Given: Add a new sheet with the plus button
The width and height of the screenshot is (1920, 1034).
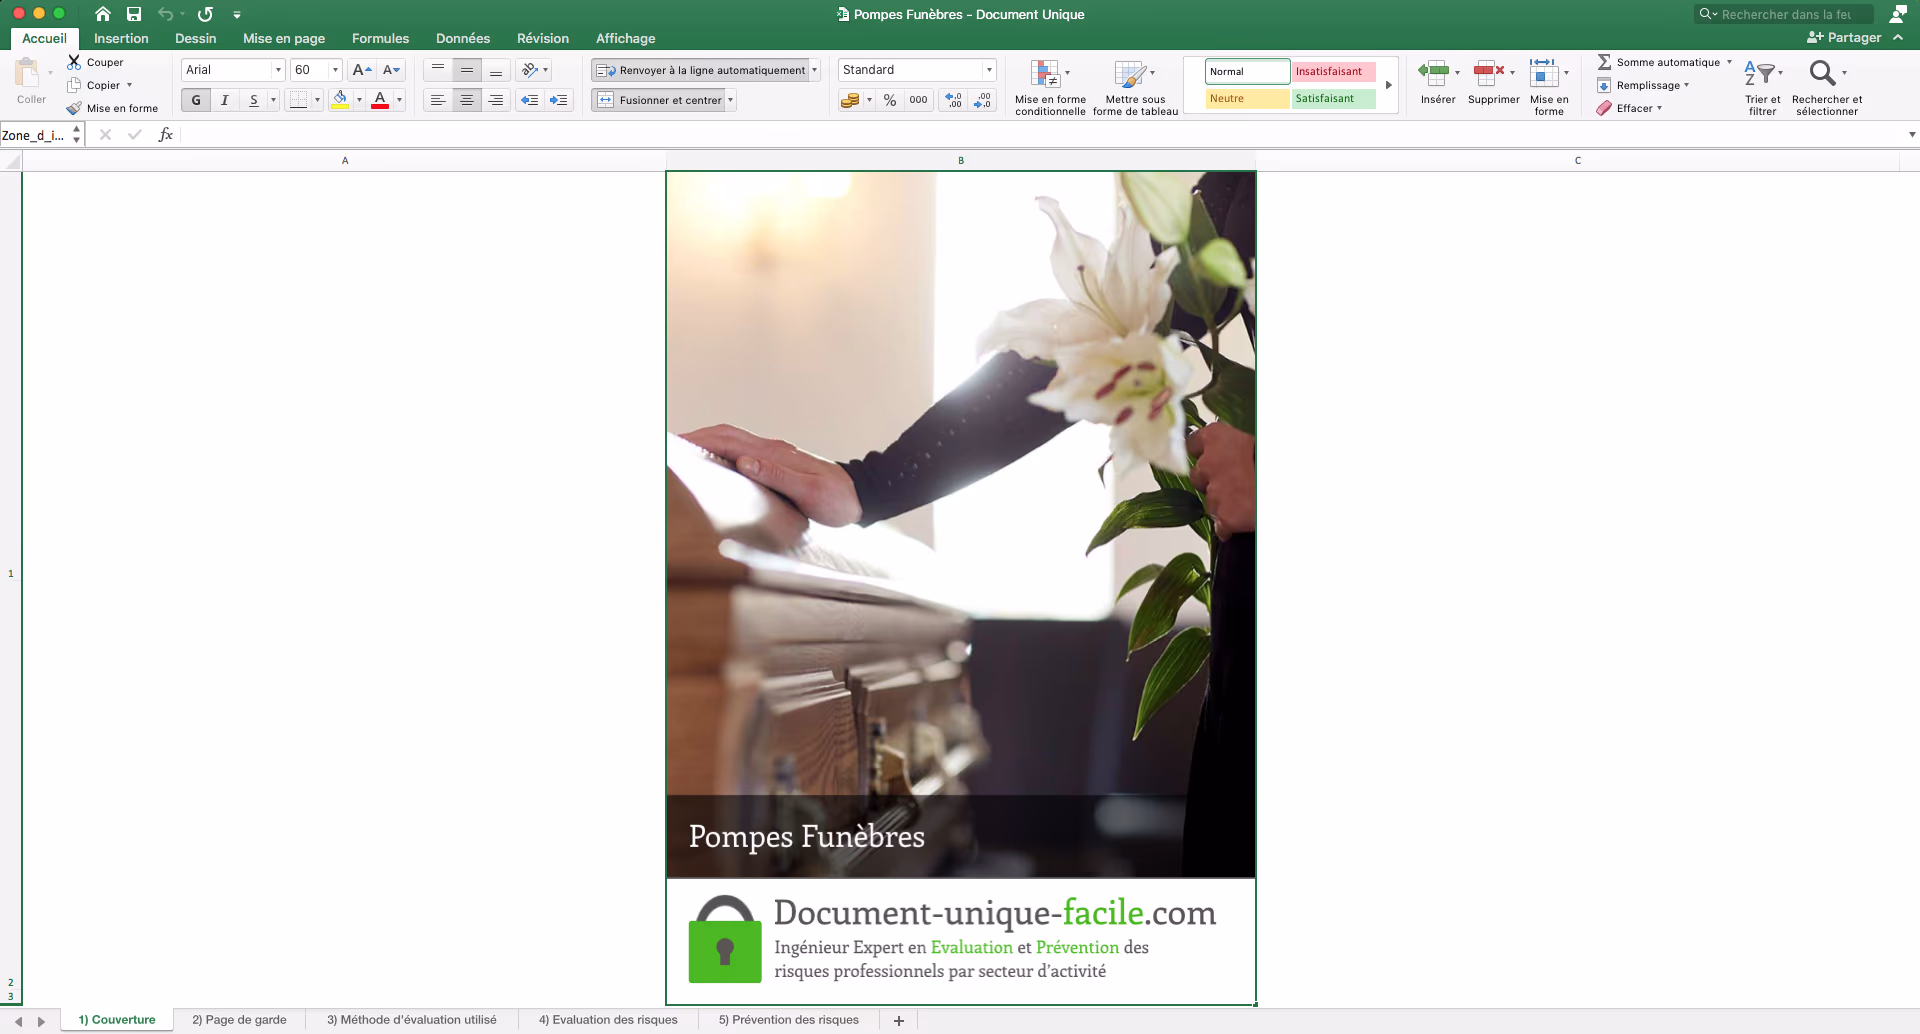Looking at the screenshot, I should click(x=899, y=1020).
